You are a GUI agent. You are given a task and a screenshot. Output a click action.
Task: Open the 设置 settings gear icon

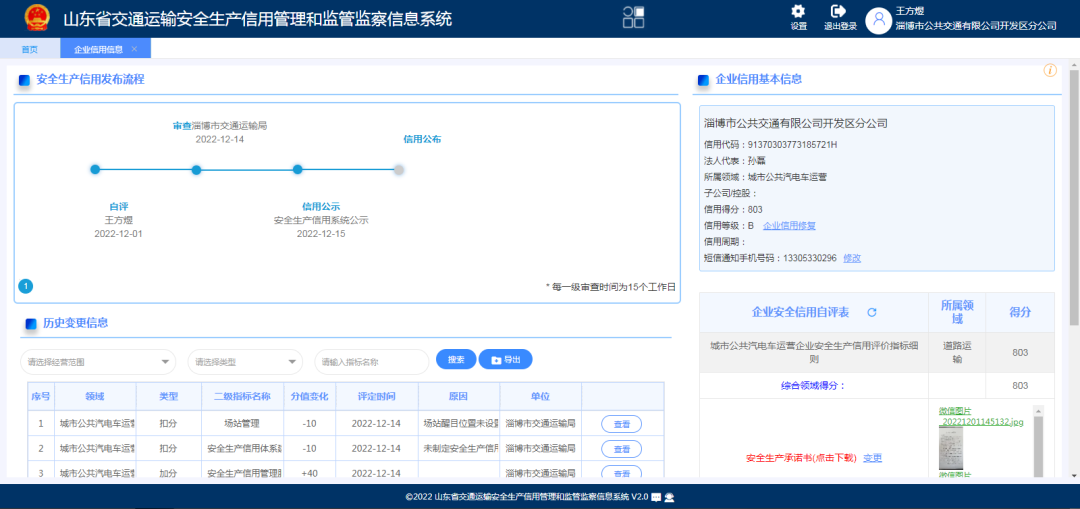click(798, 11)
